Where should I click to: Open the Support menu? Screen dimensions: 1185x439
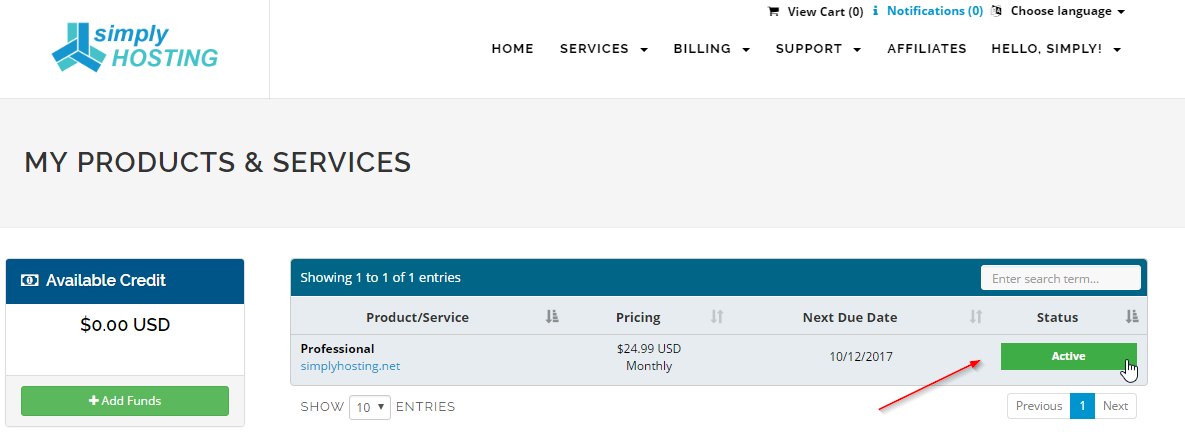[x=818, y=49]
